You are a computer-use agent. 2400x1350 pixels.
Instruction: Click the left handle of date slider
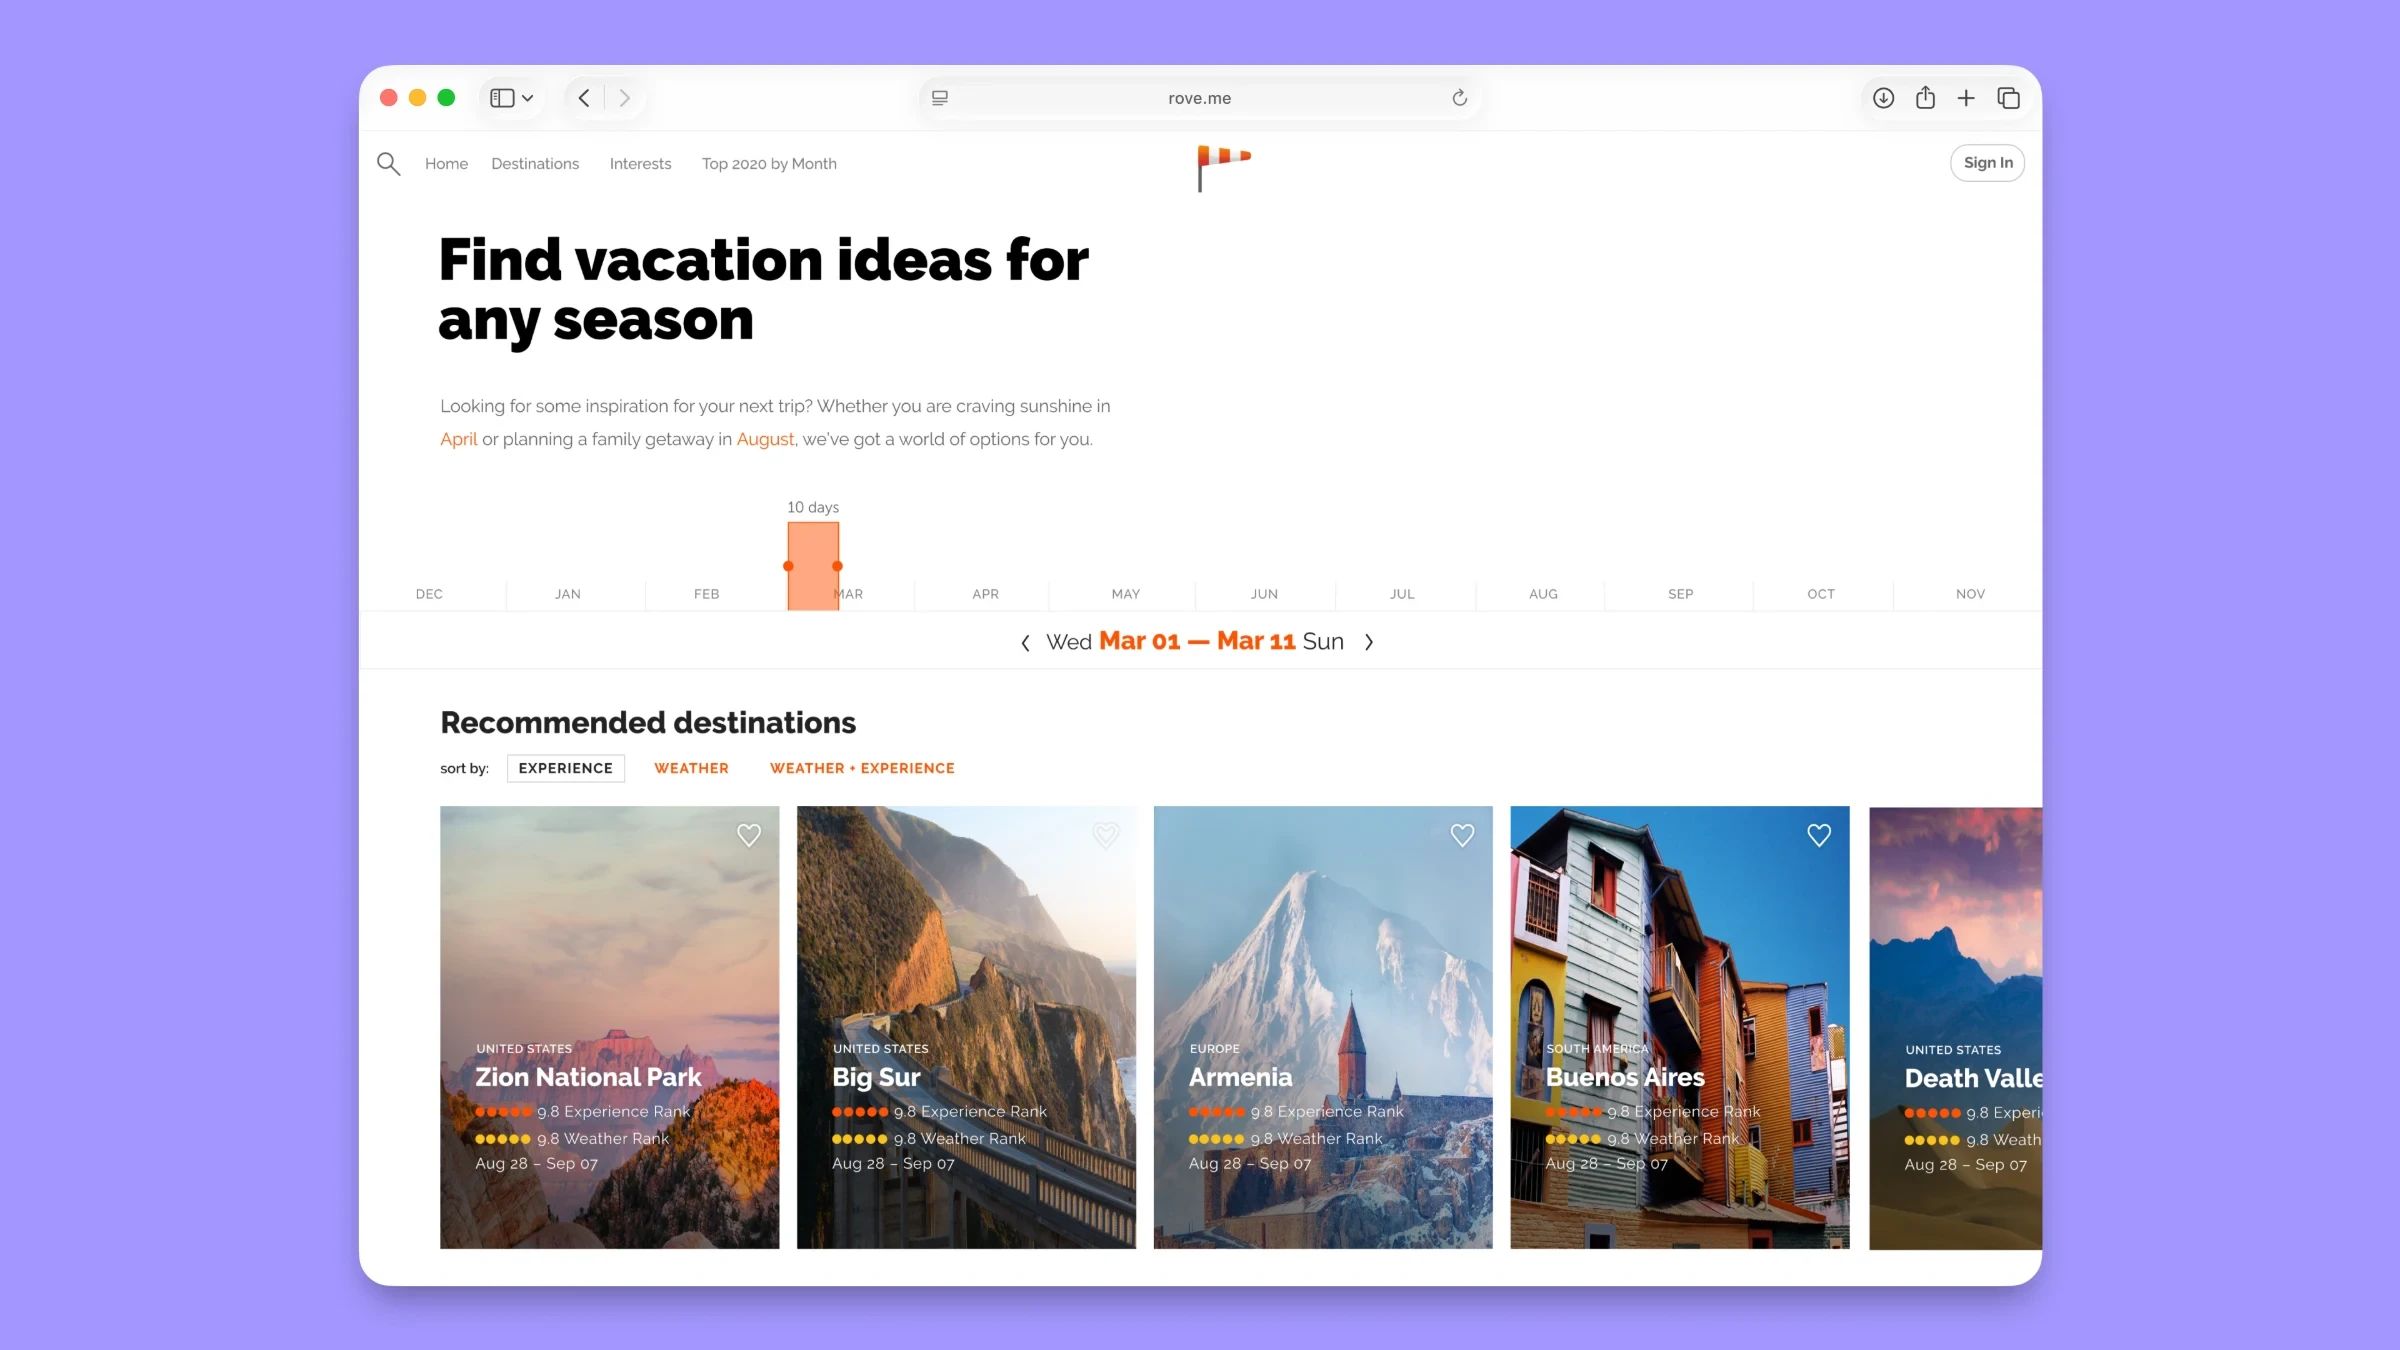[788, 566]
